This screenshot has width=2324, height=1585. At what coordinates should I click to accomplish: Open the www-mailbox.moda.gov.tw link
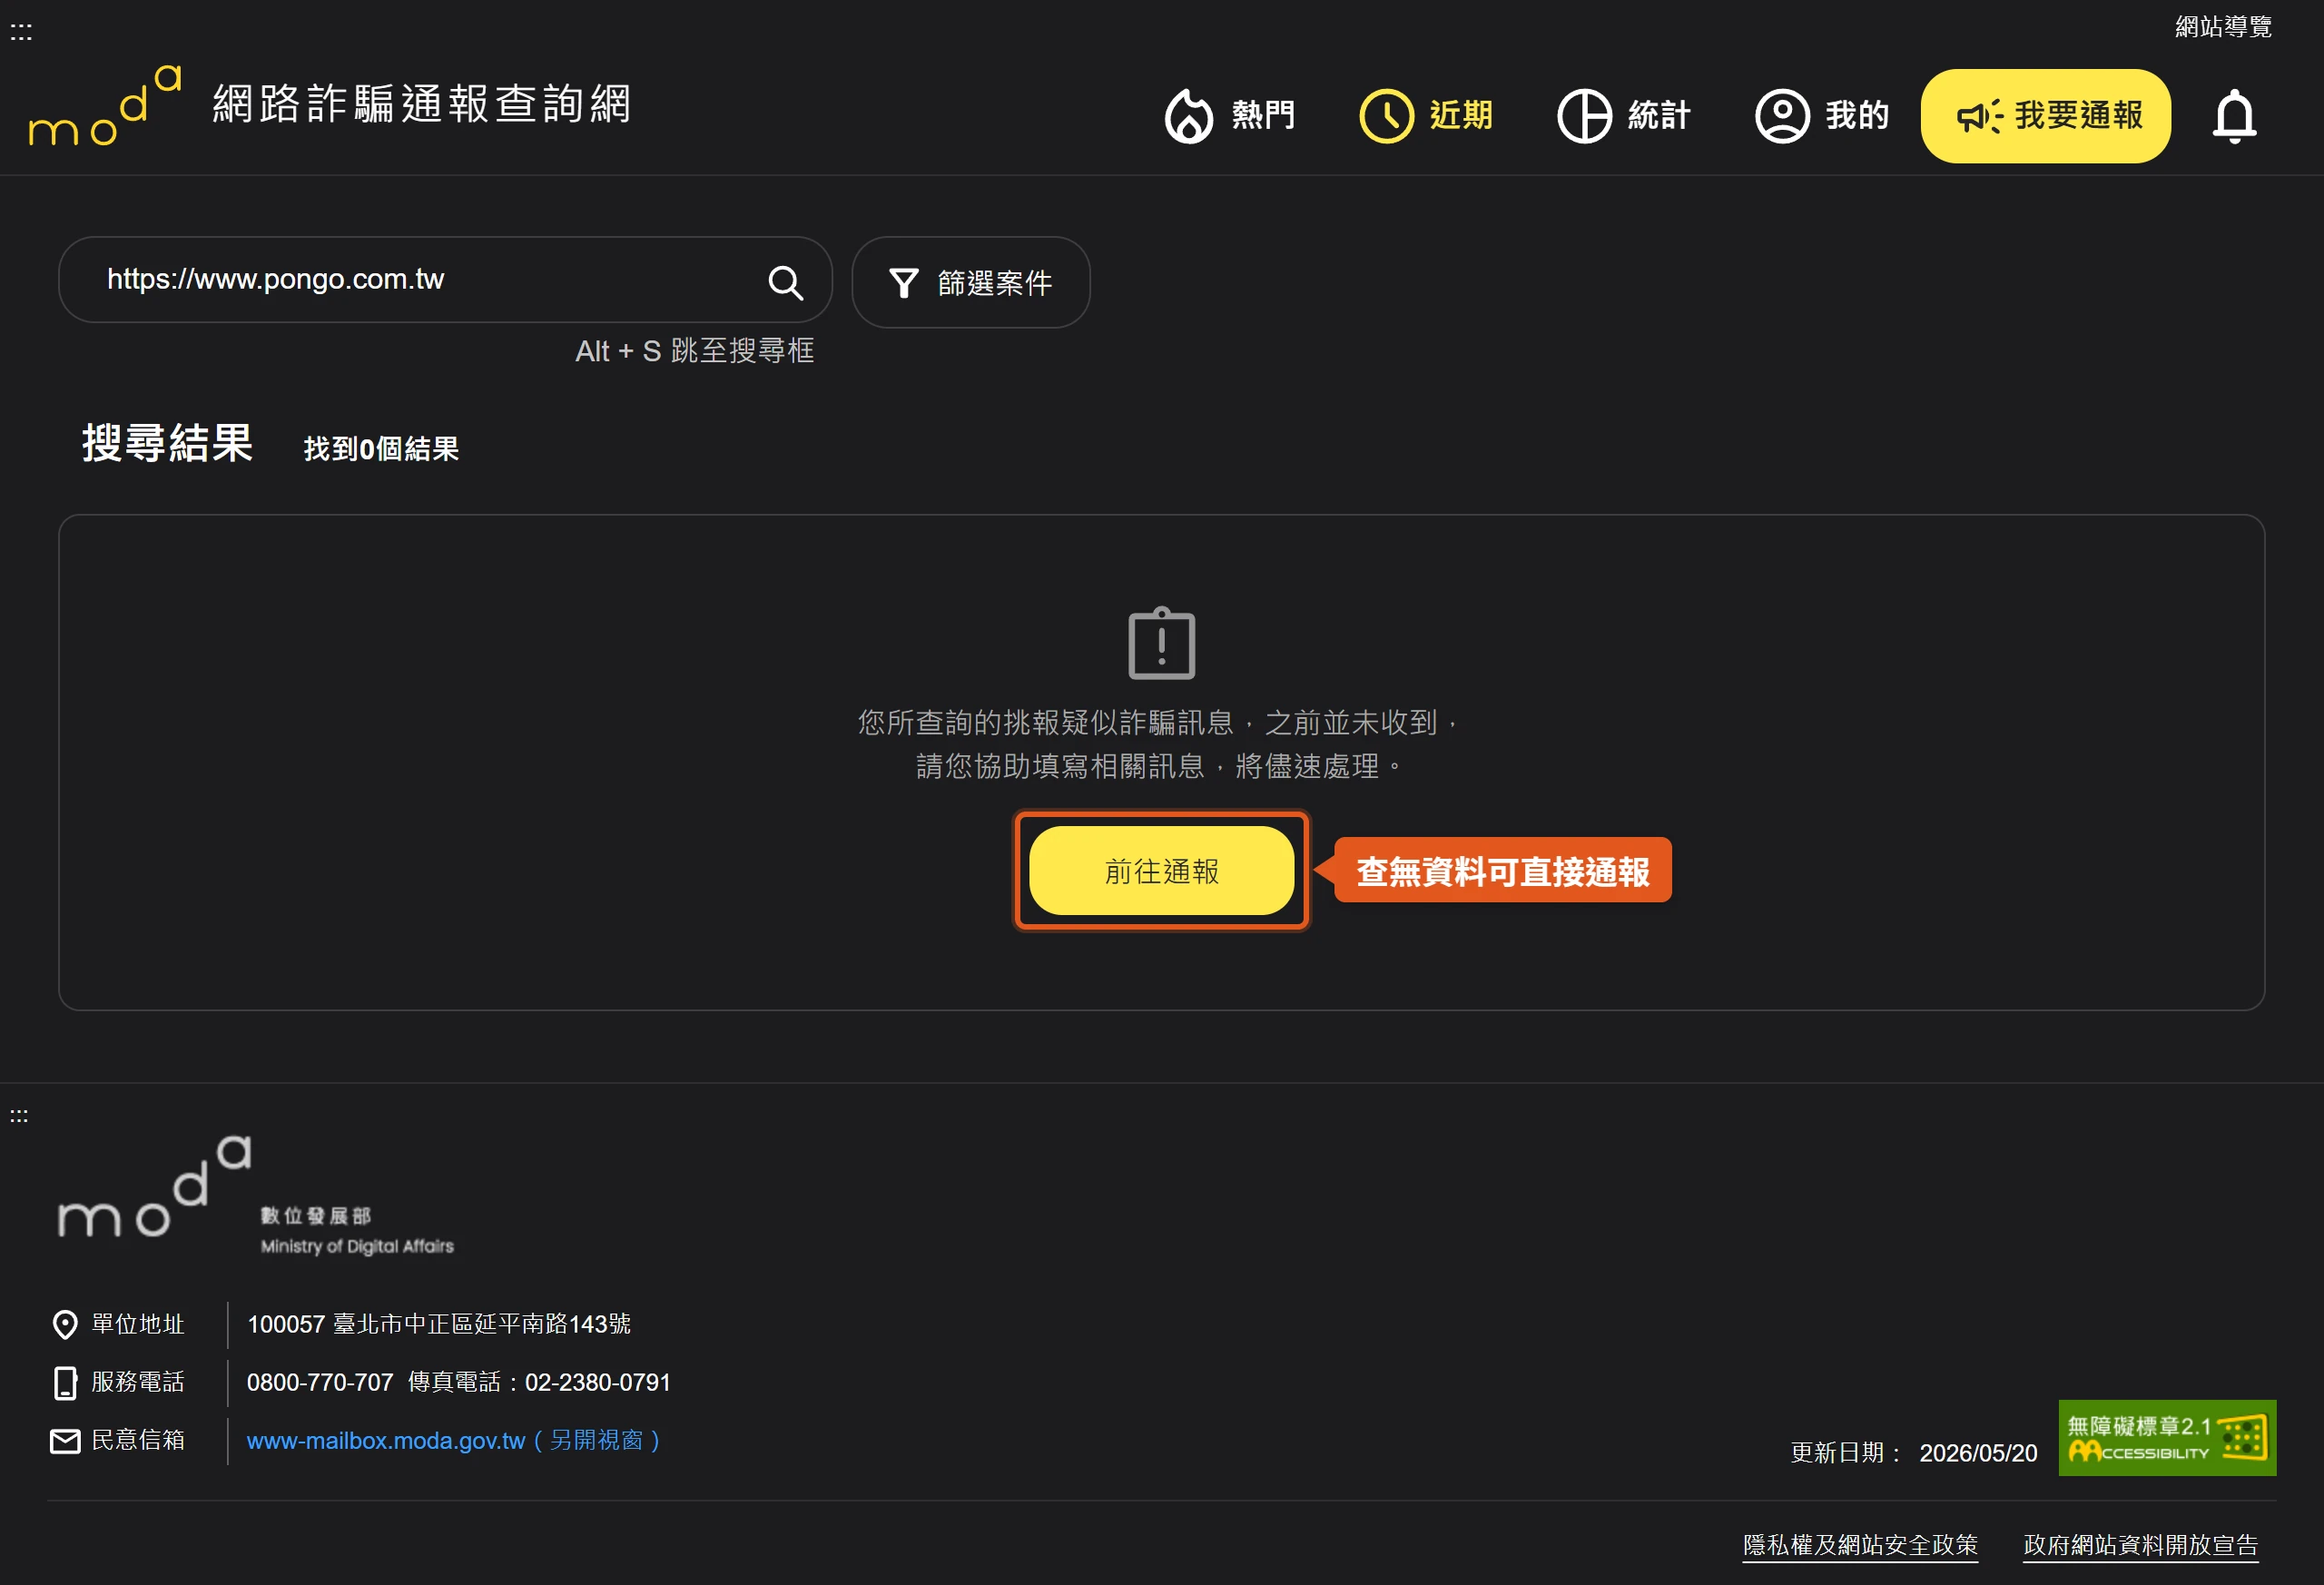tap(453, 1440)
